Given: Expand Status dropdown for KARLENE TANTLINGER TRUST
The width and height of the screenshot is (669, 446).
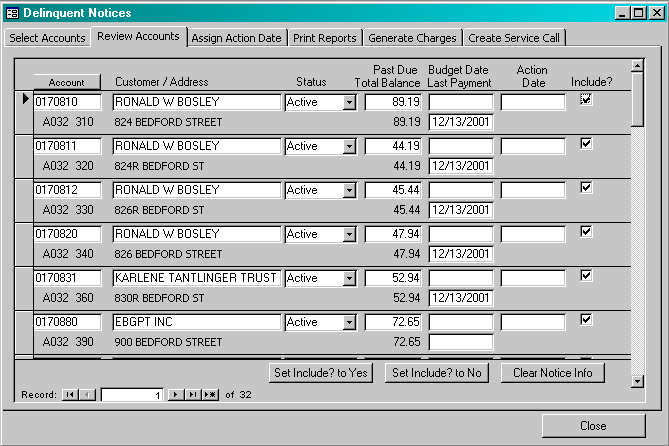Looking at the screenshot, I should click(349, 278).
